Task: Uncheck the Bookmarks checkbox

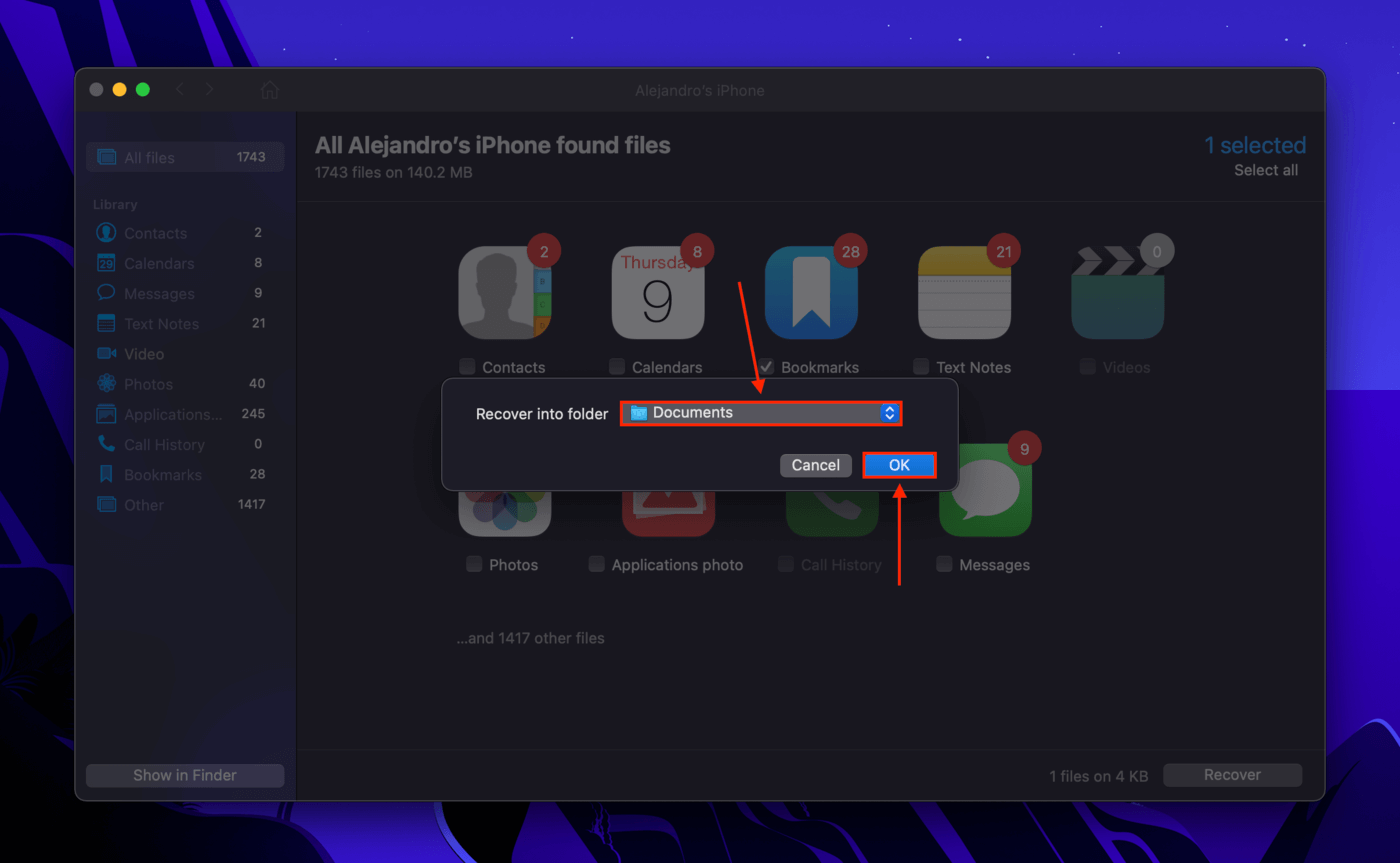Action: tap(766, 367)
